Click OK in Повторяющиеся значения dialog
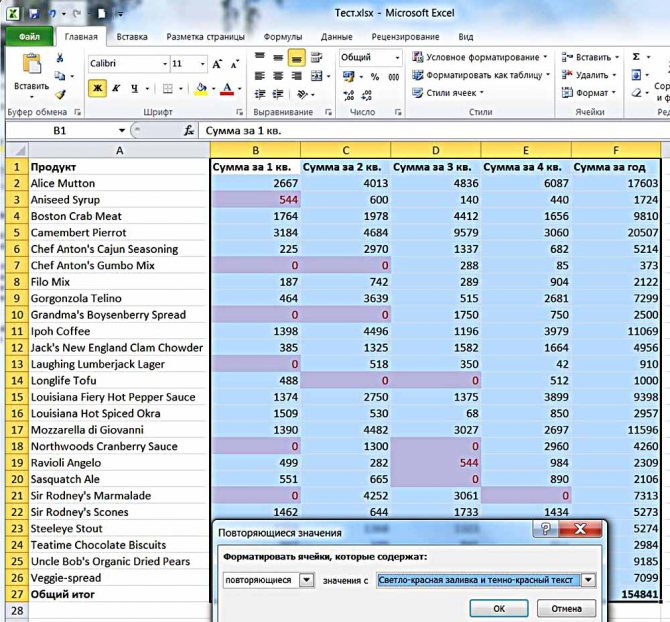Screen dimensions: 670x622 (499, 608)
